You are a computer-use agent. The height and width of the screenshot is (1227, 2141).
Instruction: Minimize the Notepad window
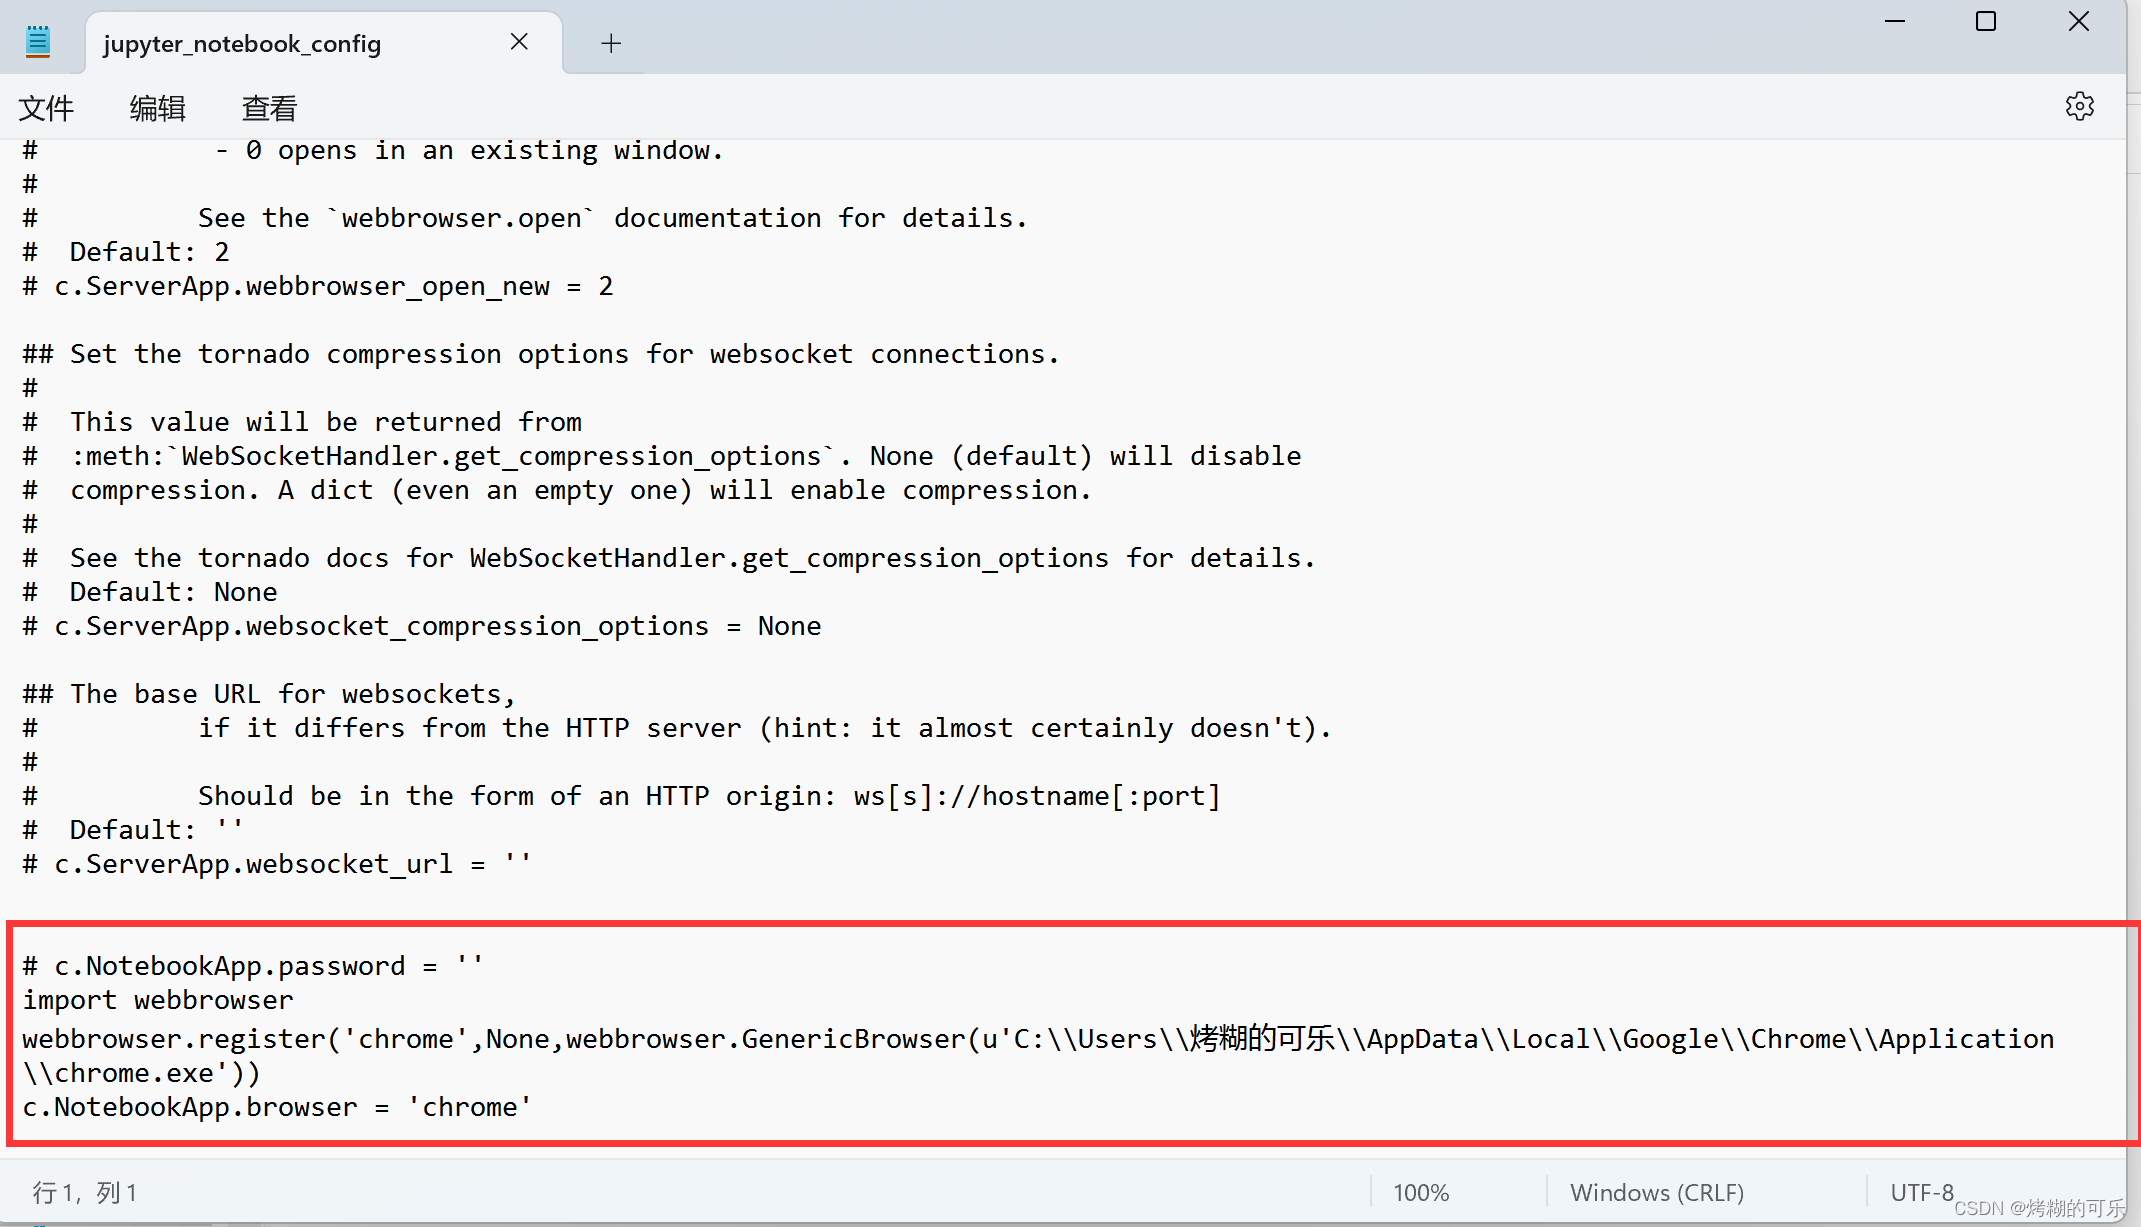tap(1896, 21)
